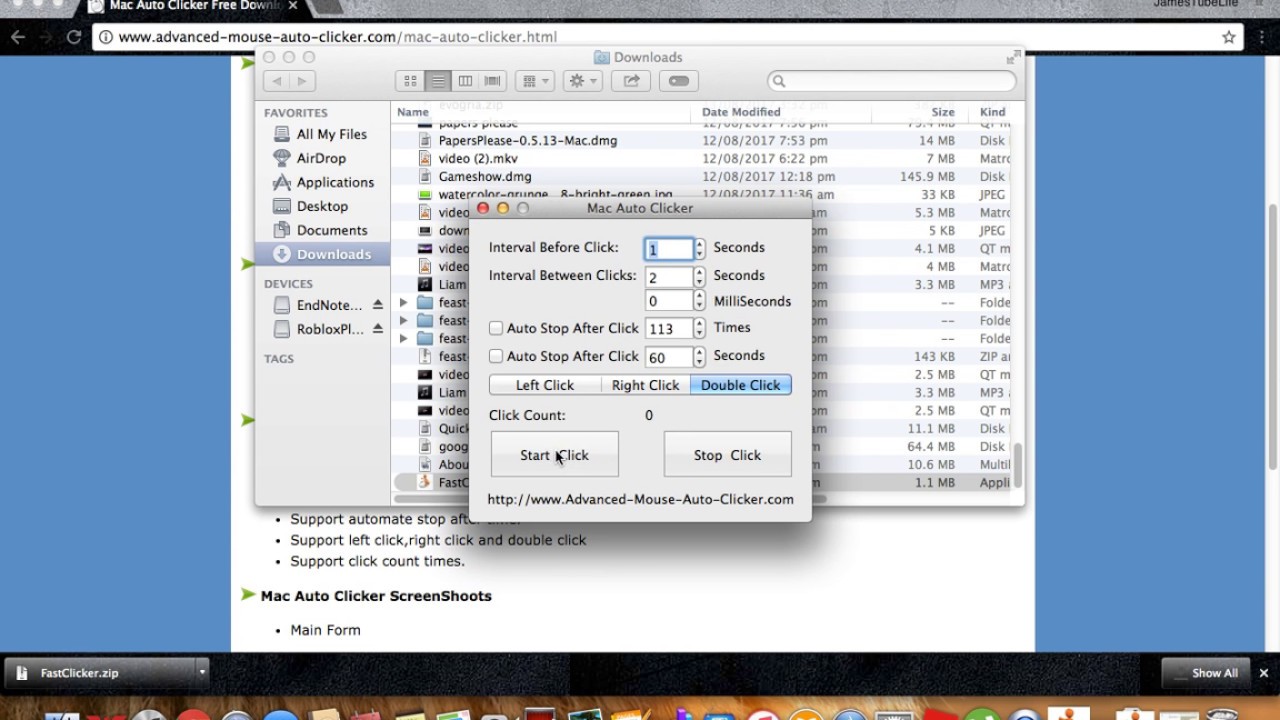Adjust auto stop Seconds stepper
Image resolution: width=1280 pixels, height=720 pixels.
(x=700, y=356)
